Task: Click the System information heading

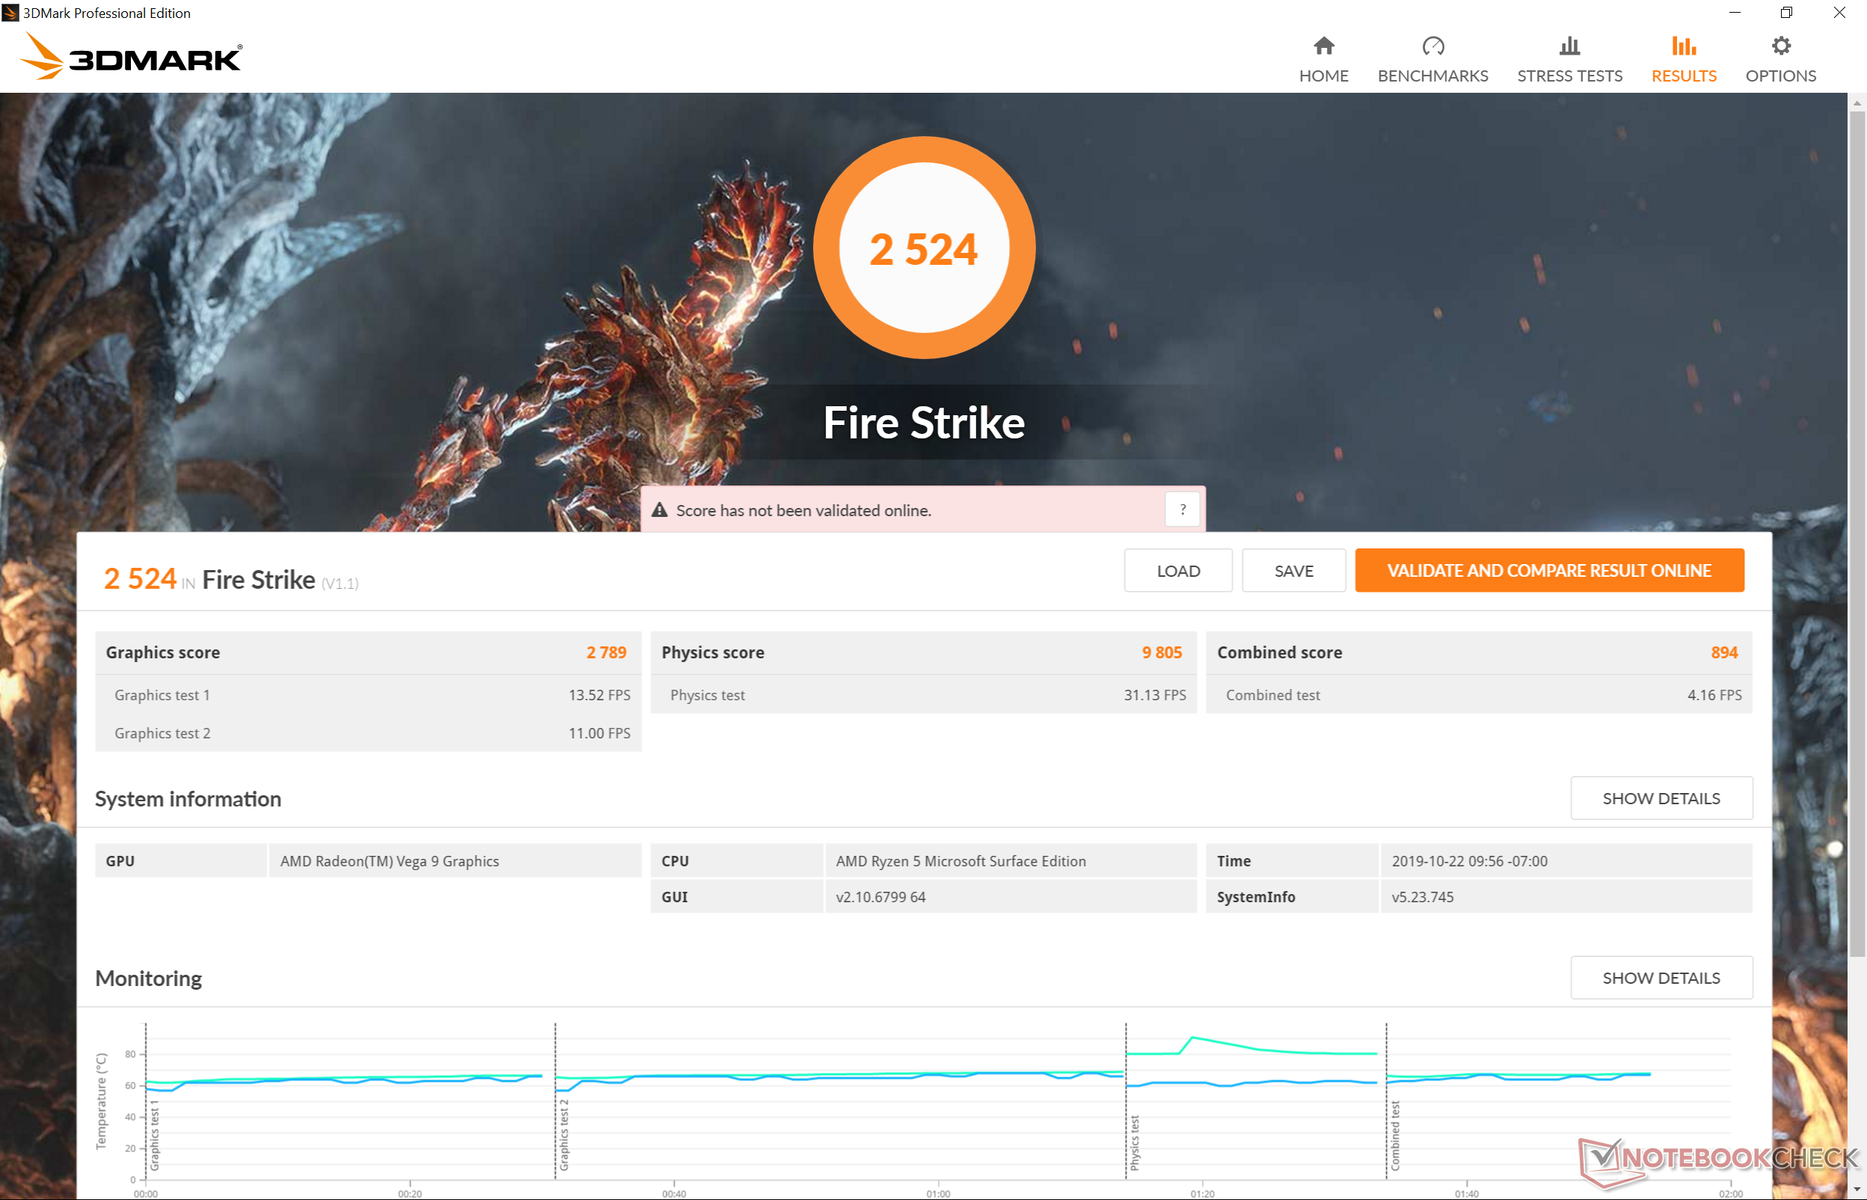Action: (188, 799)
